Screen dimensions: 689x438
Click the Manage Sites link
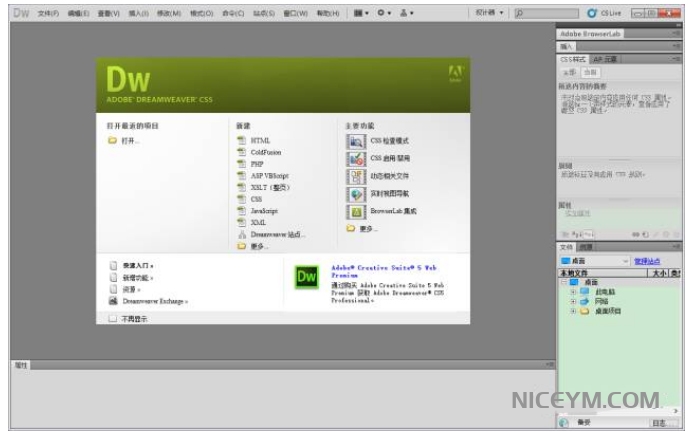pos(647,261)
